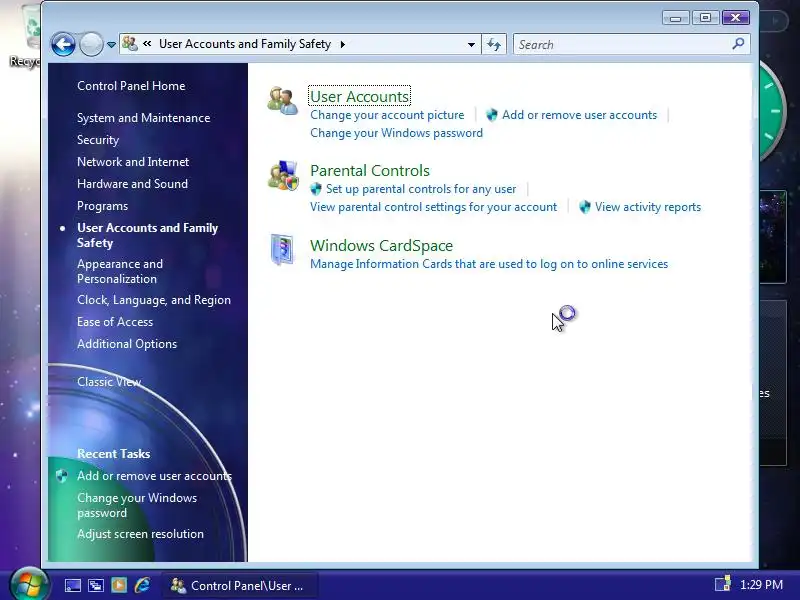Viewport: 800px width, 600px height.
Task: Click shield icon beside Add or remove user accounts
Action: click(x=492, y=115)
